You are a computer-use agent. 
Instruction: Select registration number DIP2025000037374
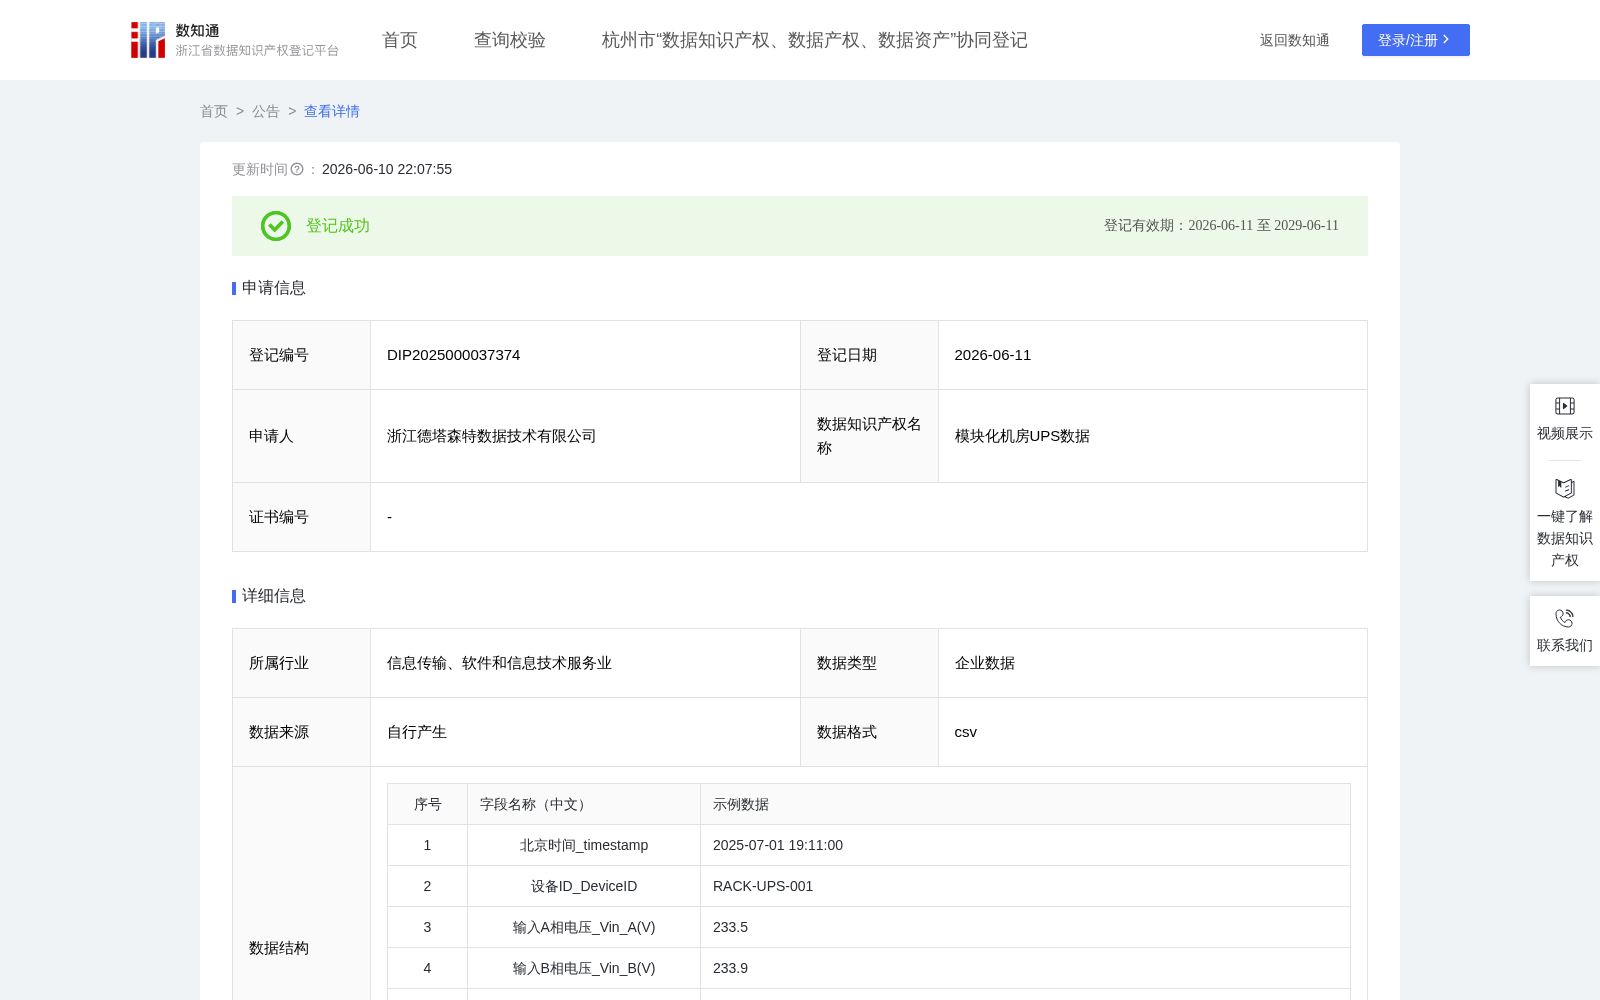[x=453, y=355]
